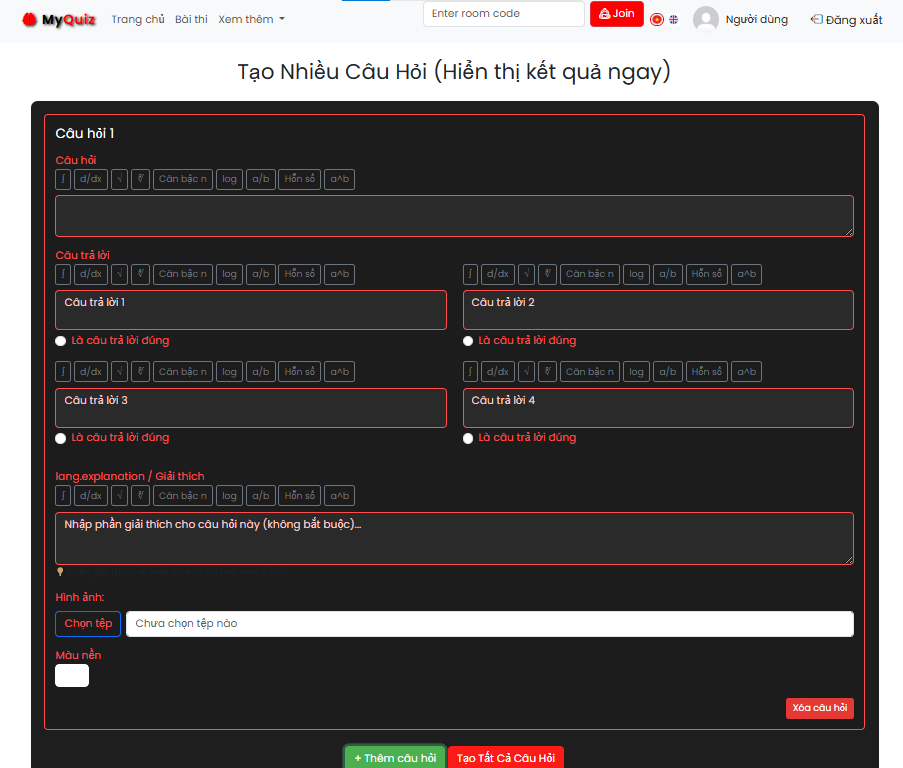Click the integral symbol button above the question field
The image size is (903, 768).
[x=63, y=180]
